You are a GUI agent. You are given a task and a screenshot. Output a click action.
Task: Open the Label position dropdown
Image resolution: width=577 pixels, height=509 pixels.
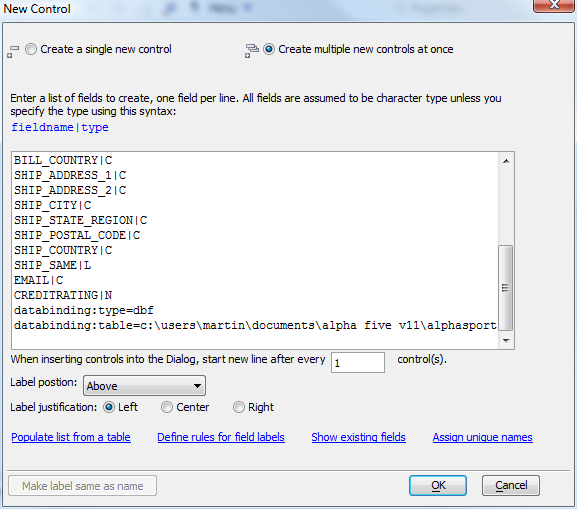coord(144,386)
